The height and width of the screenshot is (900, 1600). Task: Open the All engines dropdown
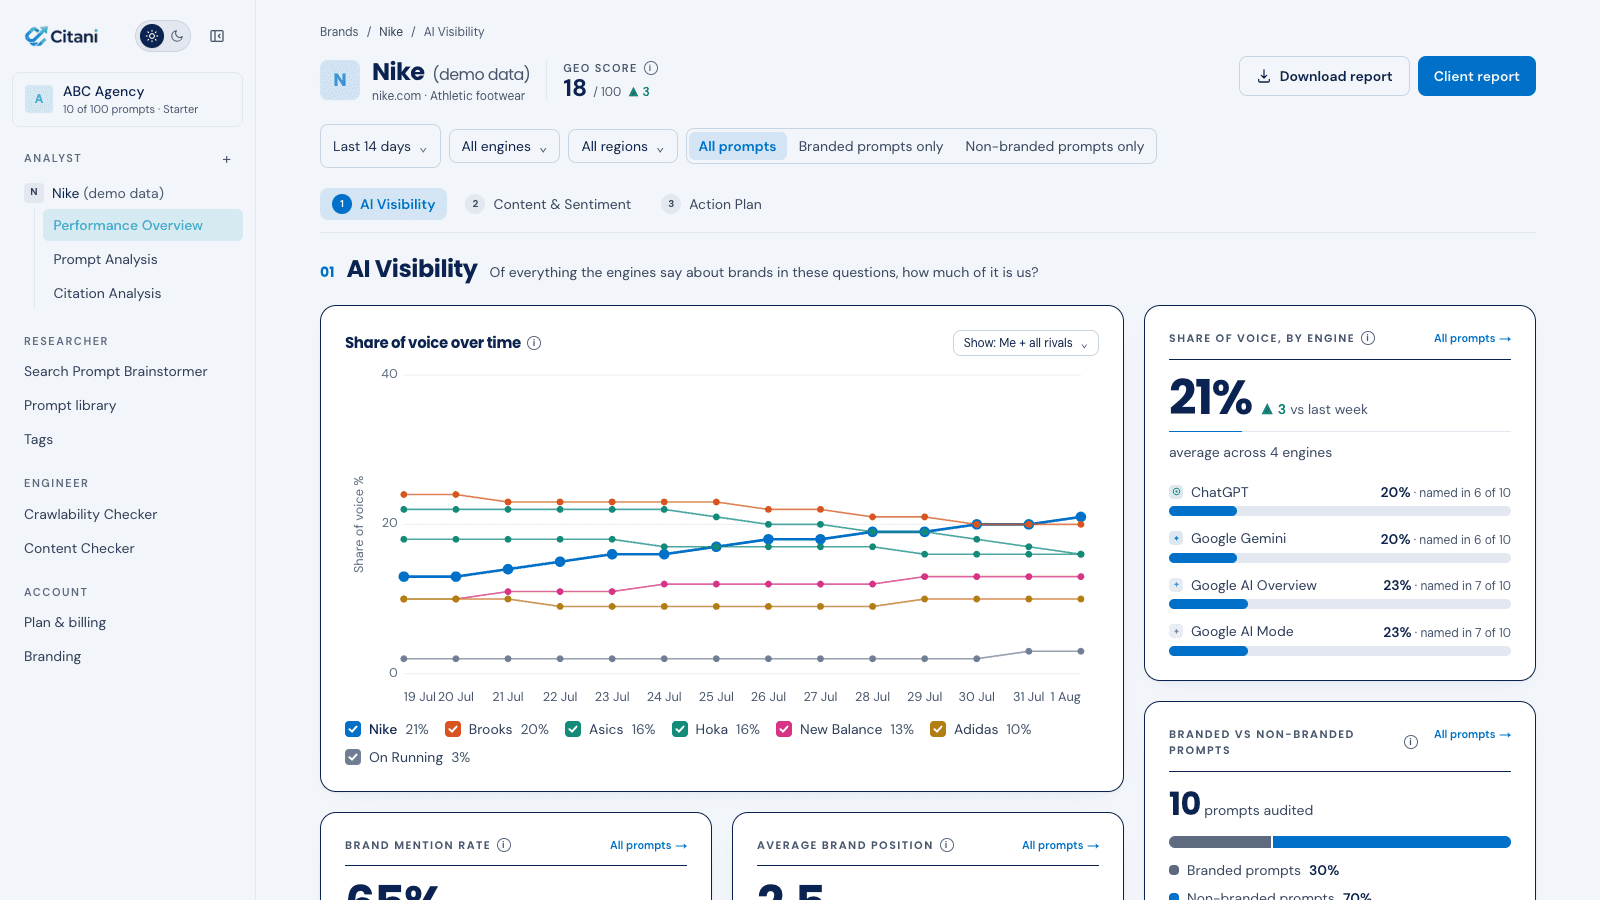point(504,146)
